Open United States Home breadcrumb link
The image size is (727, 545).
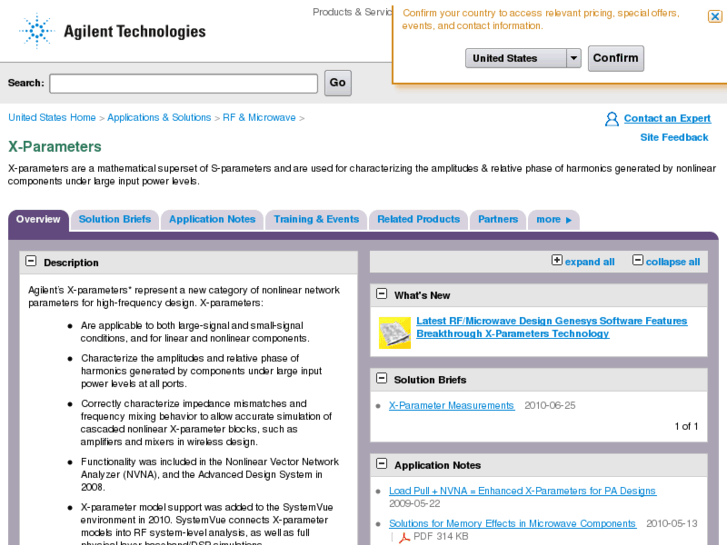[x=52, y=117]
